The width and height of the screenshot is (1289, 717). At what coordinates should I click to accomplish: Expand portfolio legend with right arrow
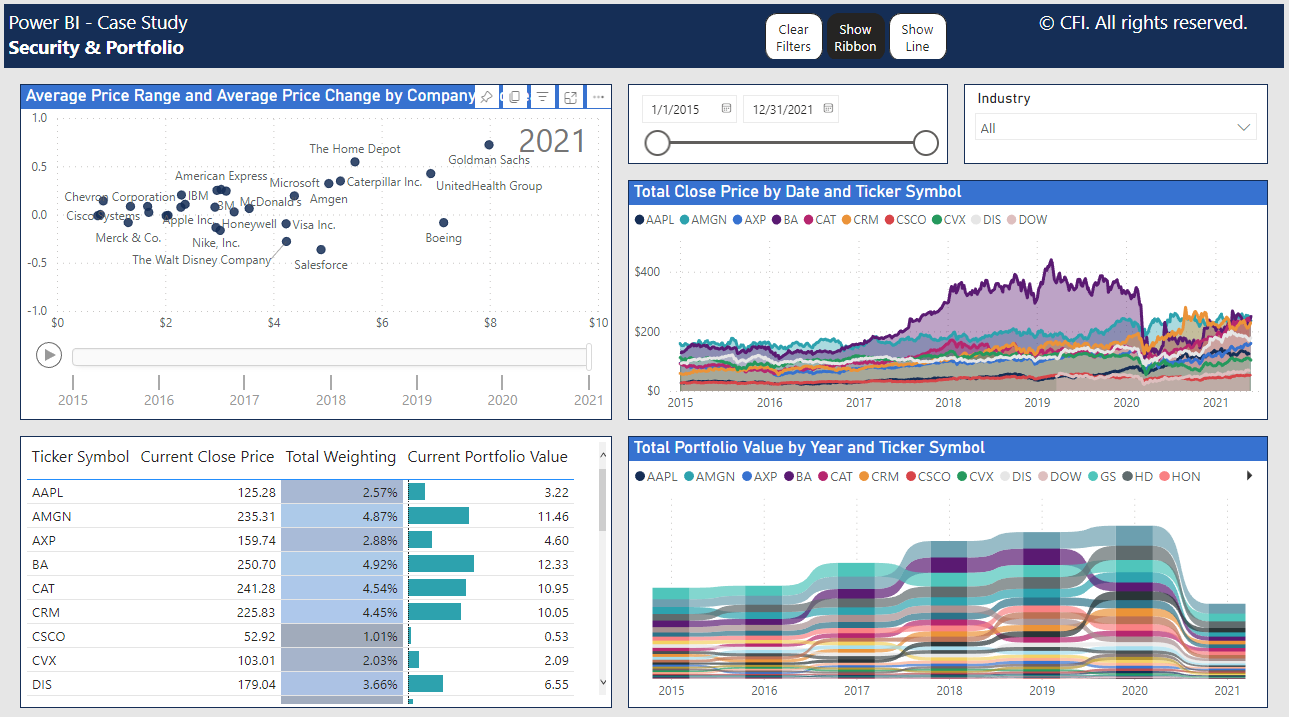pyautogui.click(x=1249, y=476)
